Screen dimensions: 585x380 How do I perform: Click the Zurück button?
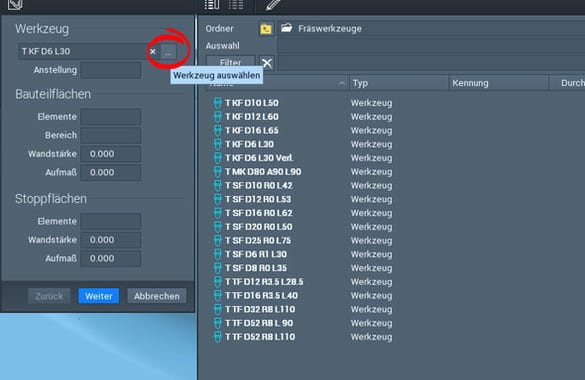[49, 296]
